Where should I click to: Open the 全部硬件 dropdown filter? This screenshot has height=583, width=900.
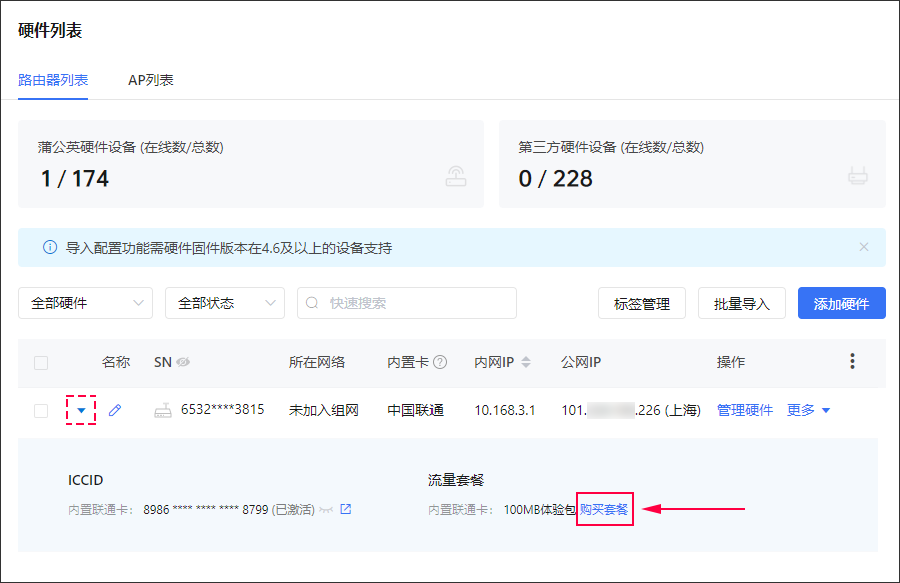click(85, 303)
